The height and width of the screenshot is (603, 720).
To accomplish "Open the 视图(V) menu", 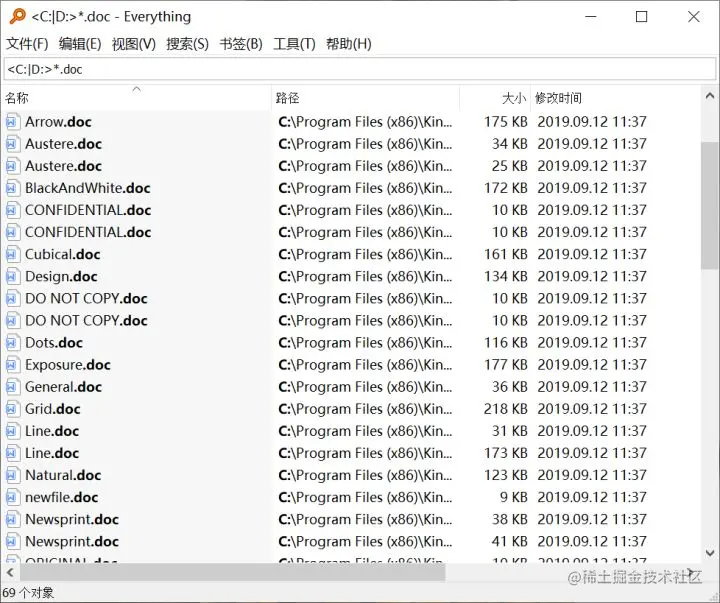I will point(134,44).
